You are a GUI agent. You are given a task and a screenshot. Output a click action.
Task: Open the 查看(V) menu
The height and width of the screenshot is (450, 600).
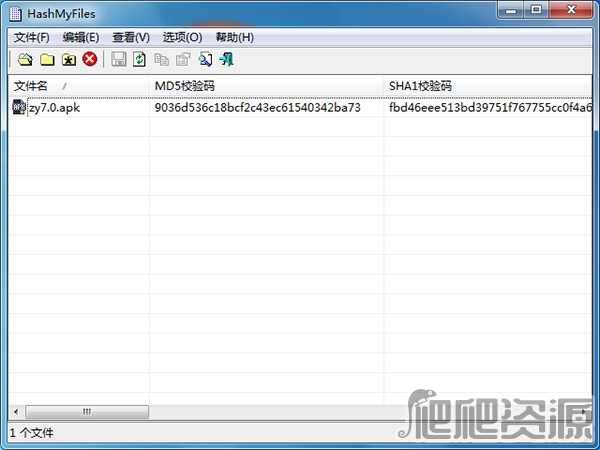click(131, 38)
